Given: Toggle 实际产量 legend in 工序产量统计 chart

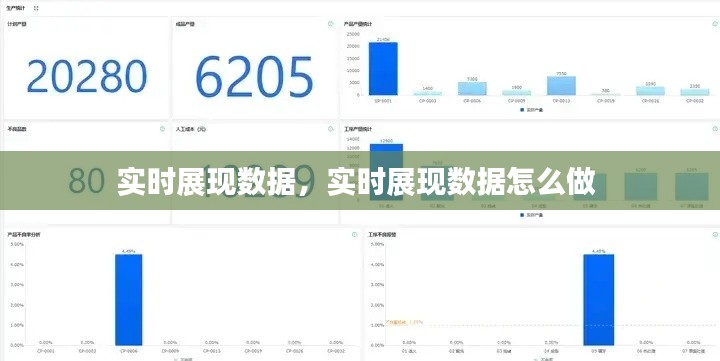Looking at the screenshot, I should (x=532, y=215).
